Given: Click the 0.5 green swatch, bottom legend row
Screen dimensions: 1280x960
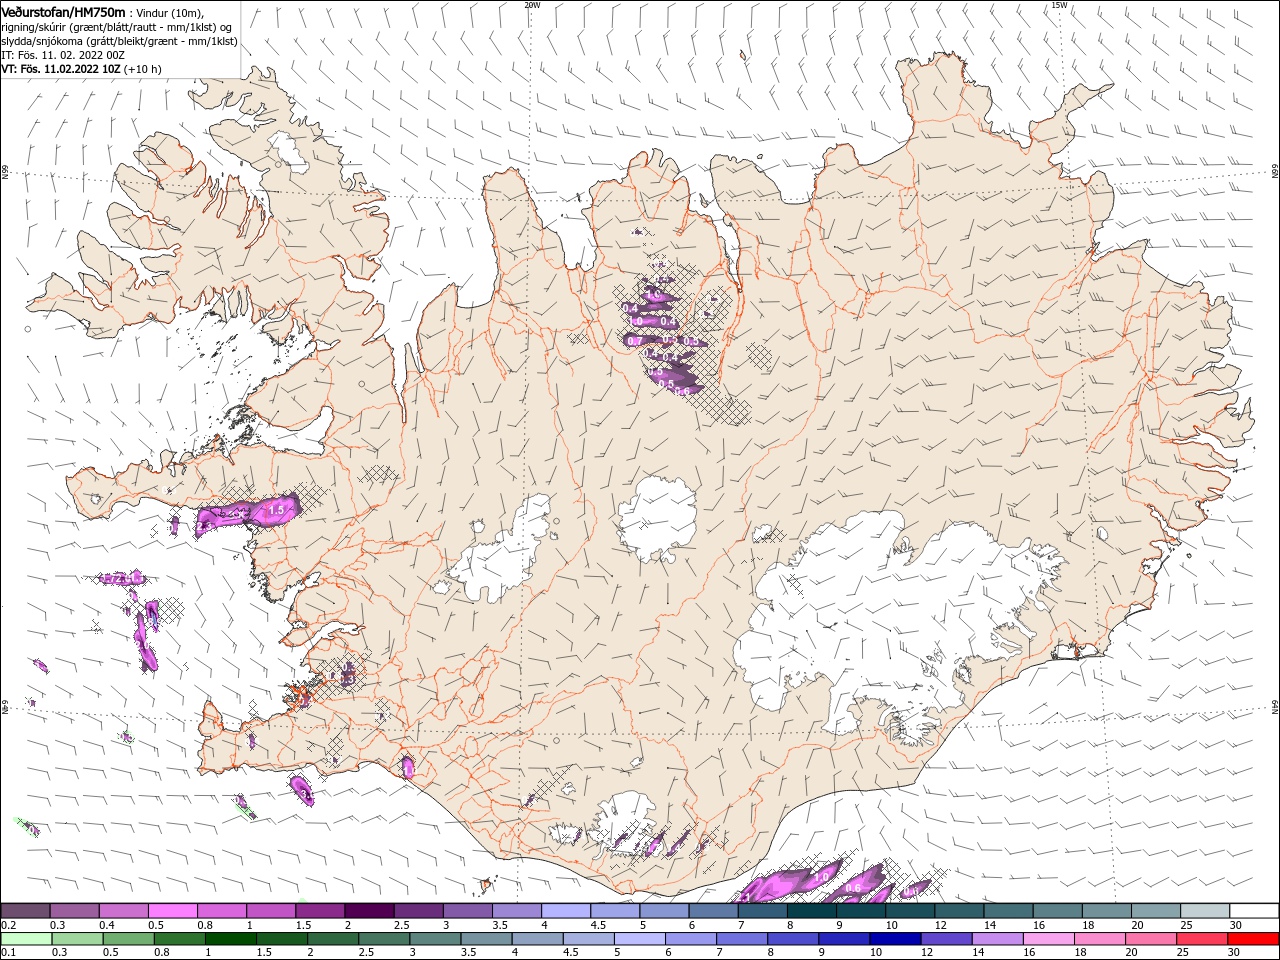Looking at the screenshot, I should pos(128,939).
